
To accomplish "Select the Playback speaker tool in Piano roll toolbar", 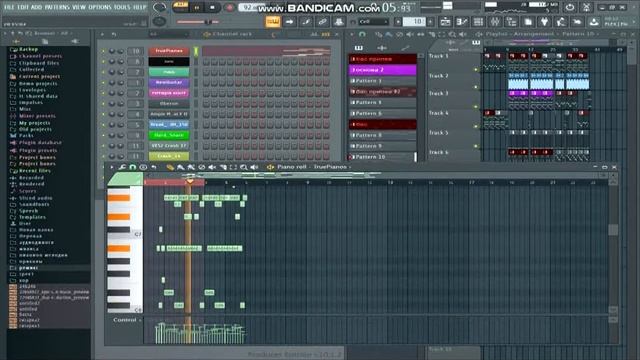I will coord(254,167).
